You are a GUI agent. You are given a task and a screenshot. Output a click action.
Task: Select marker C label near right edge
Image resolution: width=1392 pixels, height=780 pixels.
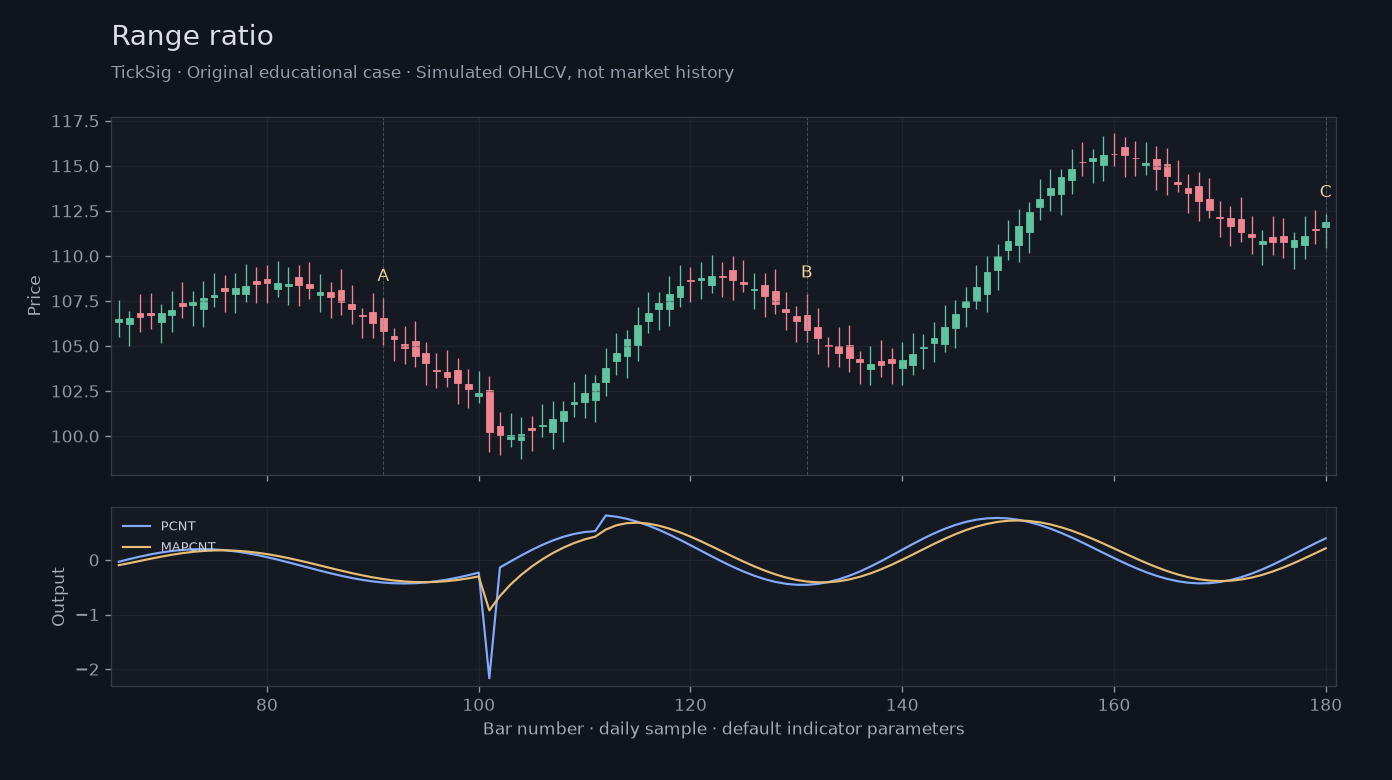[1325, 192]
